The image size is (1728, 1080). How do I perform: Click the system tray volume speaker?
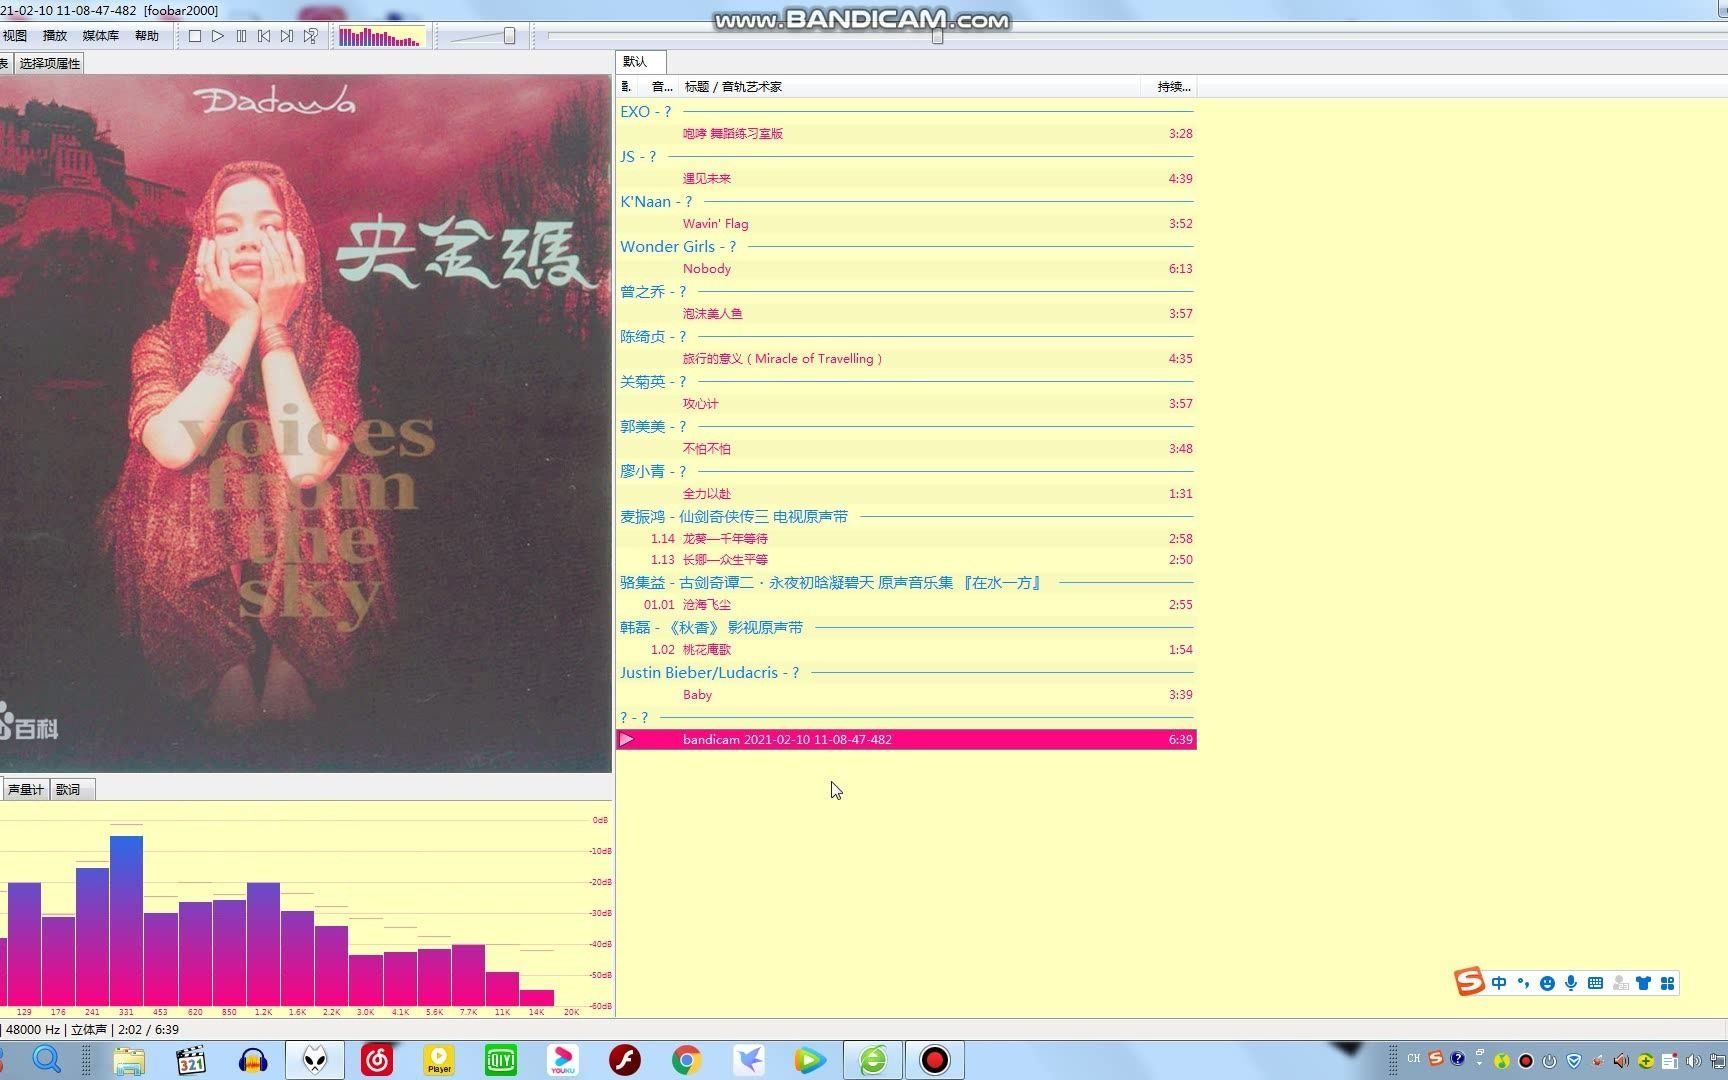coord(1694,1061)
